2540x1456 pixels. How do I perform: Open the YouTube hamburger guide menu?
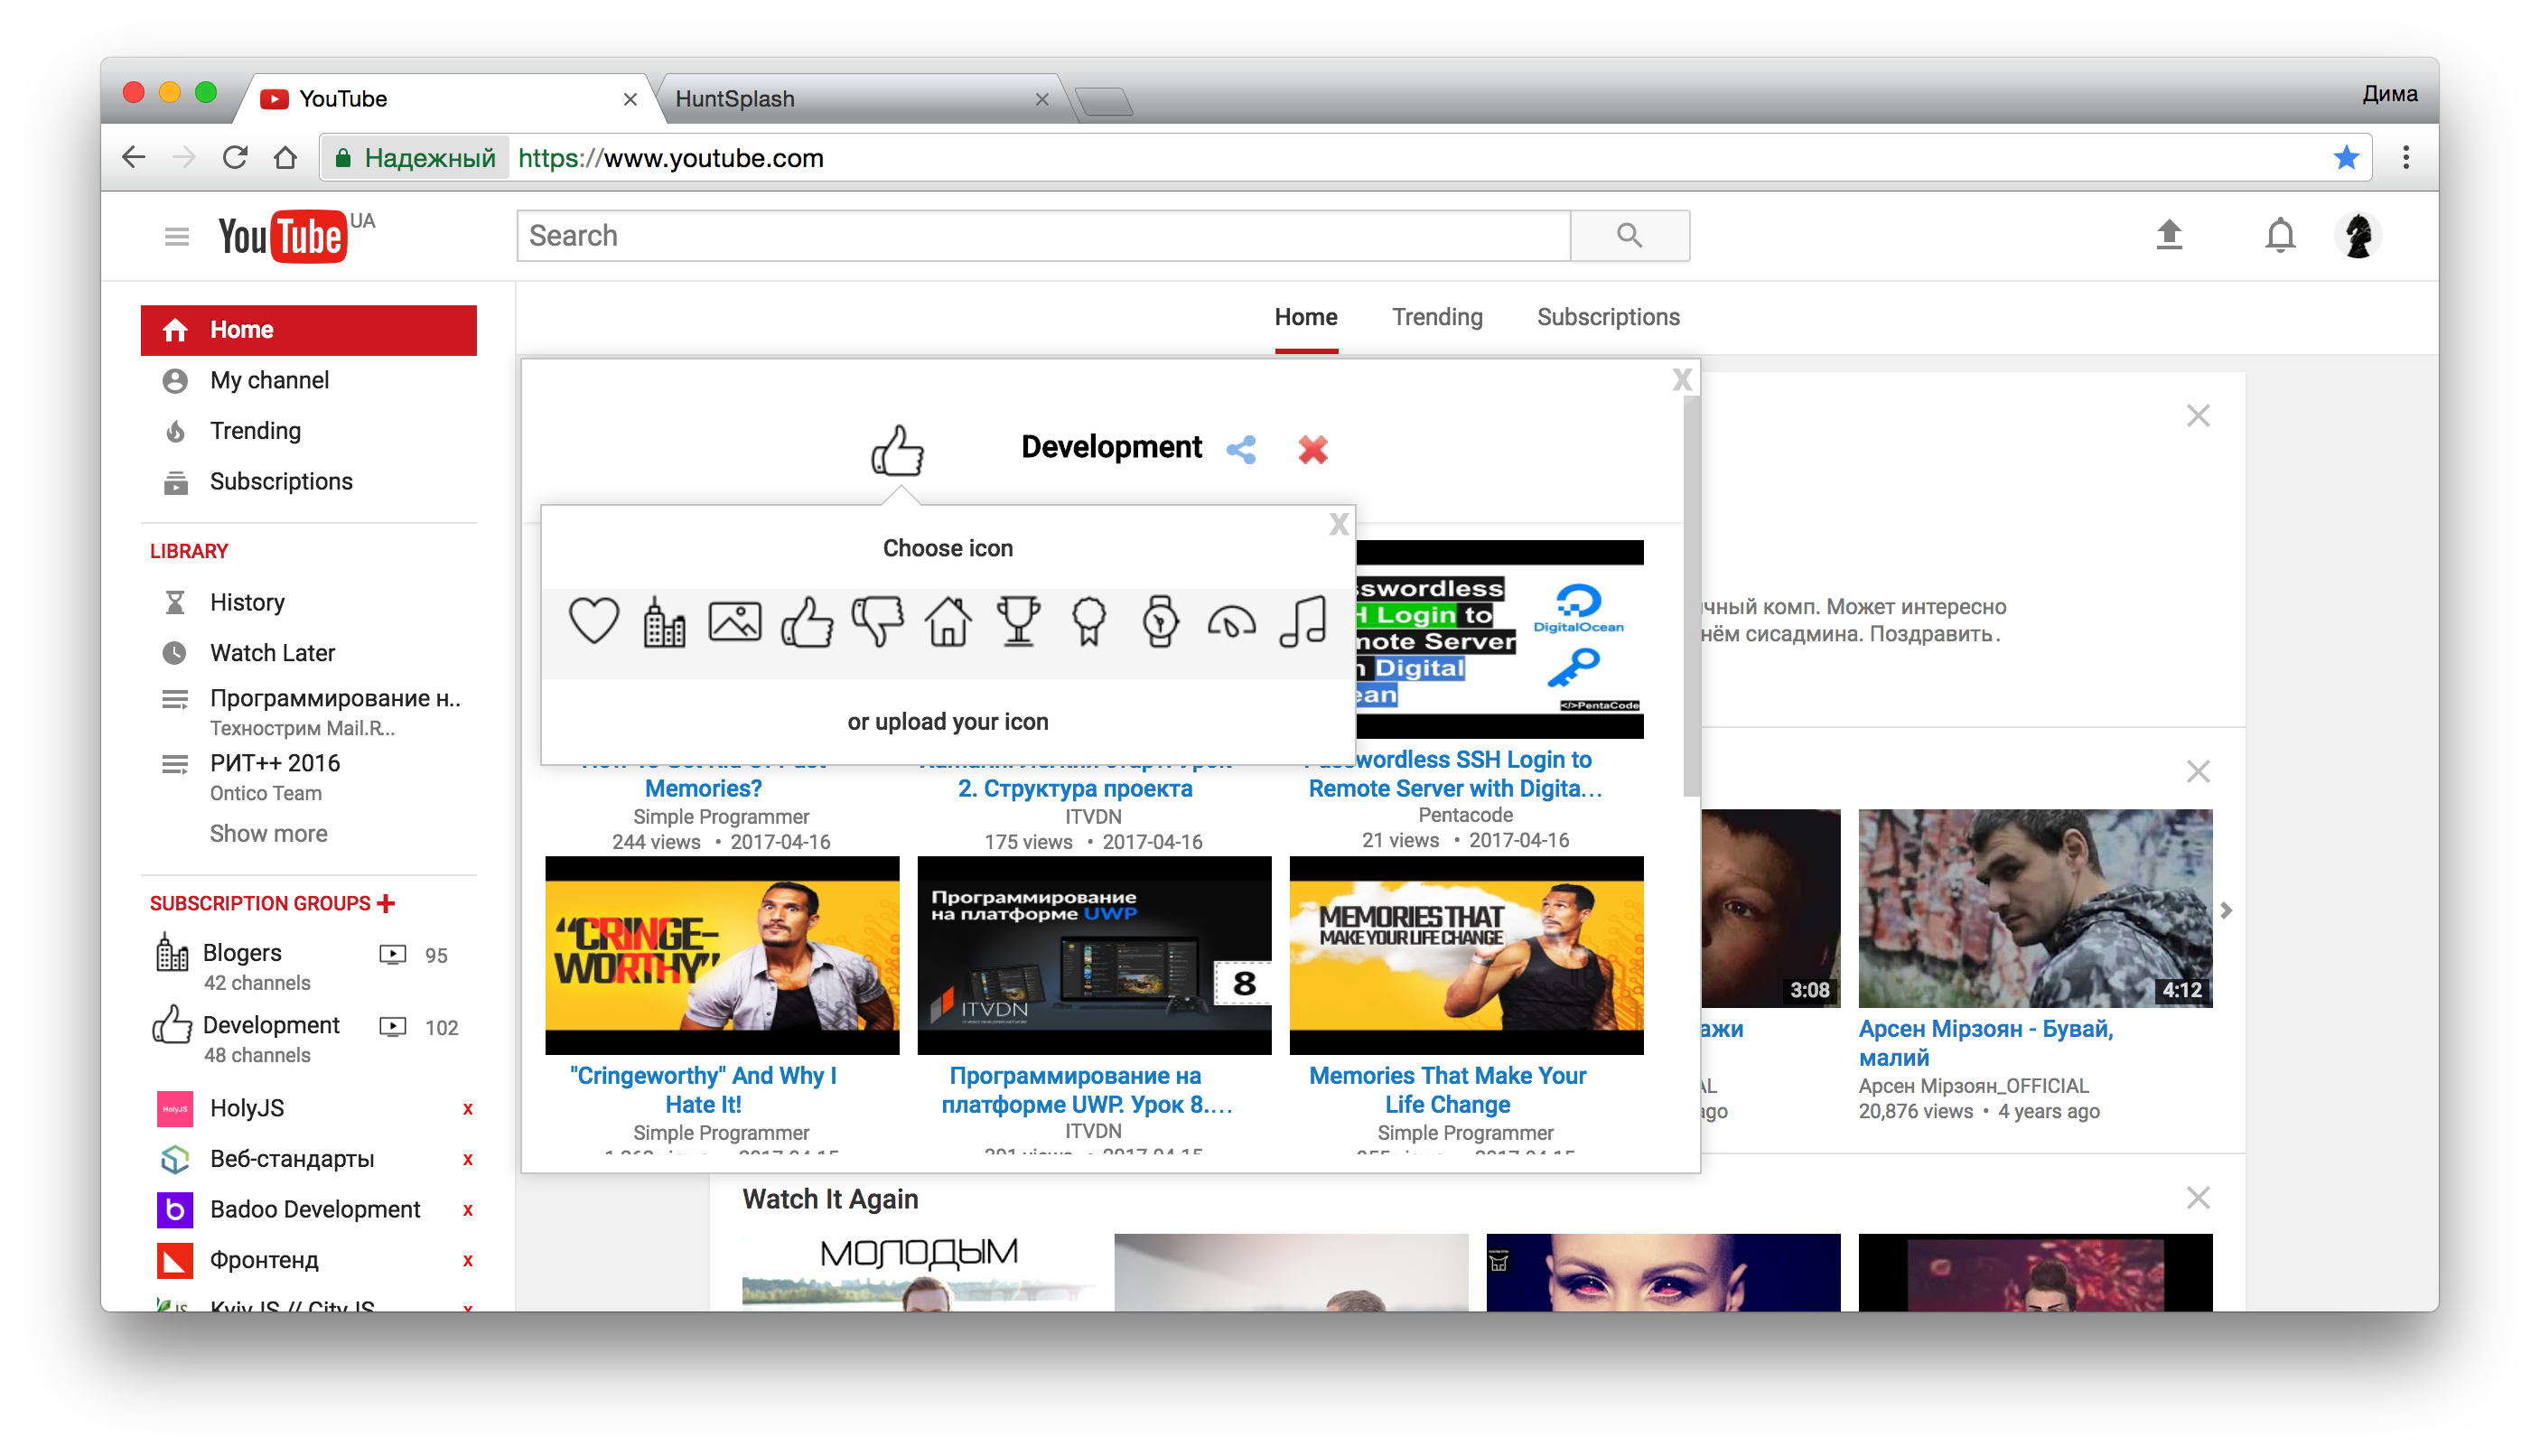(176, 235)
